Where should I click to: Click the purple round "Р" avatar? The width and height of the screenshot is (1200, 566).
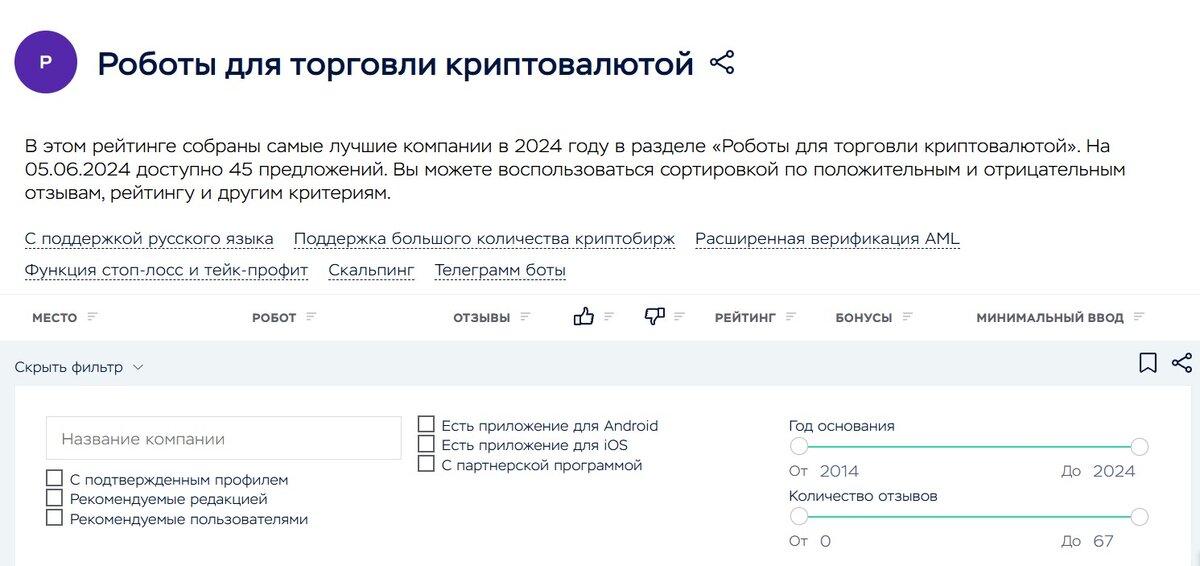46,62
